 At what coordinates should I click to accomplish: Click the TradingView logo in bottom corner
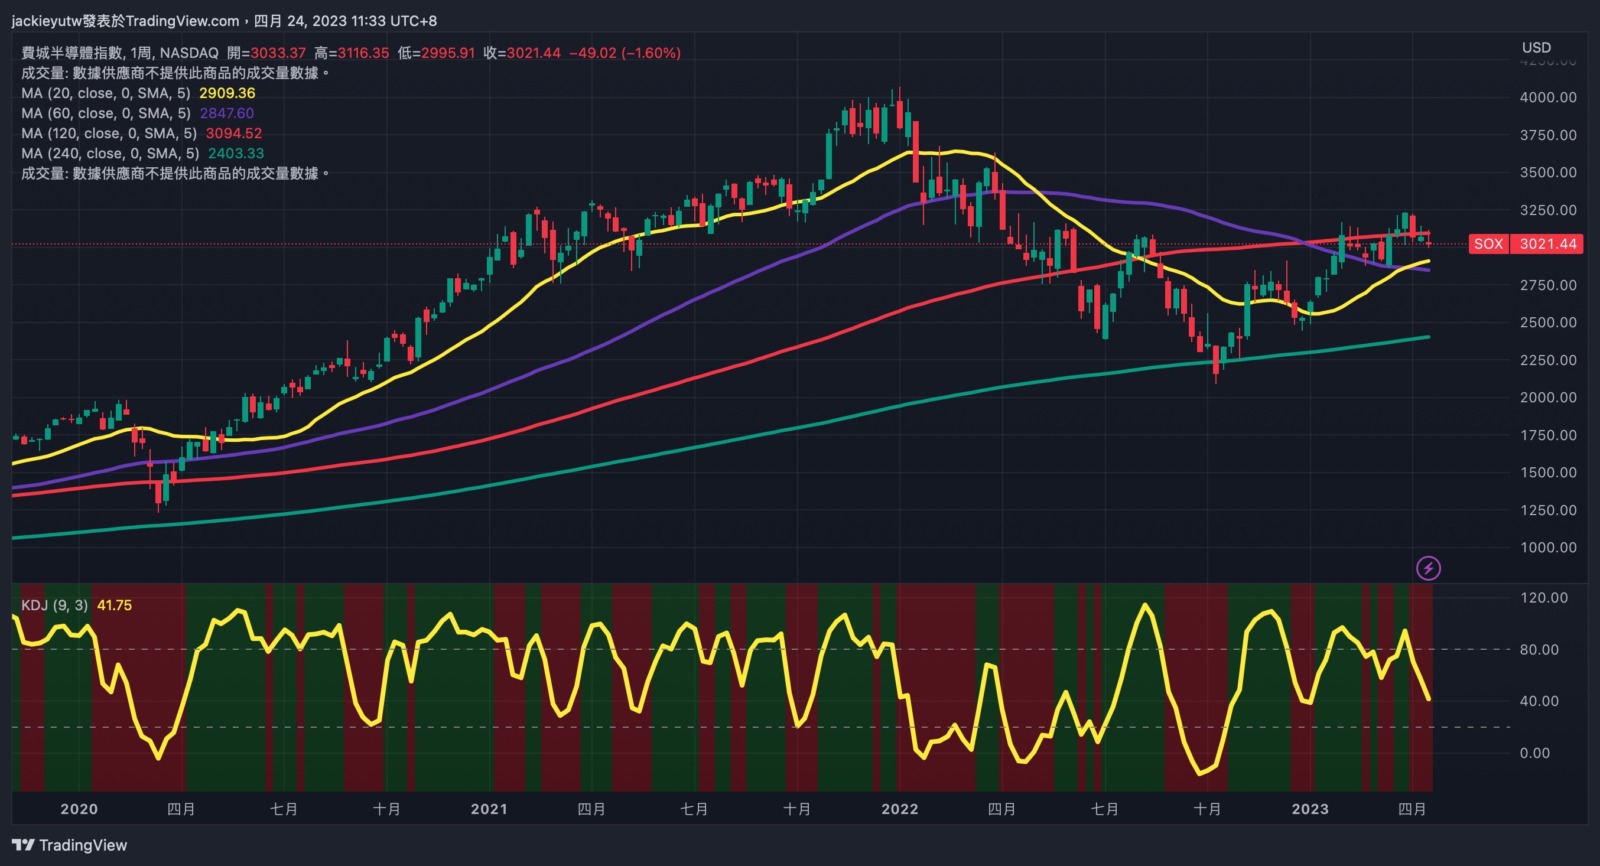click(70, 845)
